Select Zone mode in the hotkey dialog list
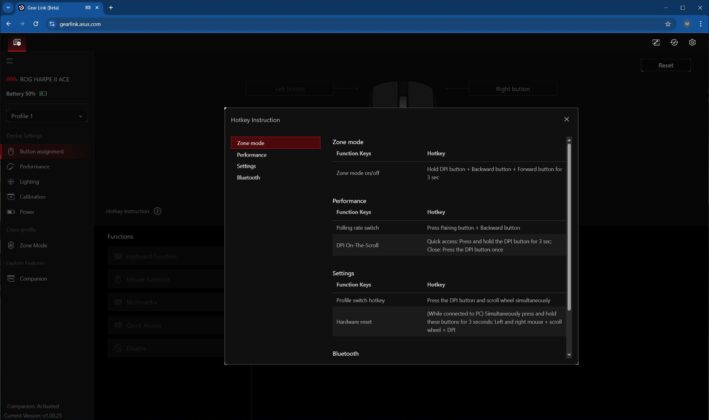Image resolution: width=709 pixels, height=420 pixels. (276, 143)
